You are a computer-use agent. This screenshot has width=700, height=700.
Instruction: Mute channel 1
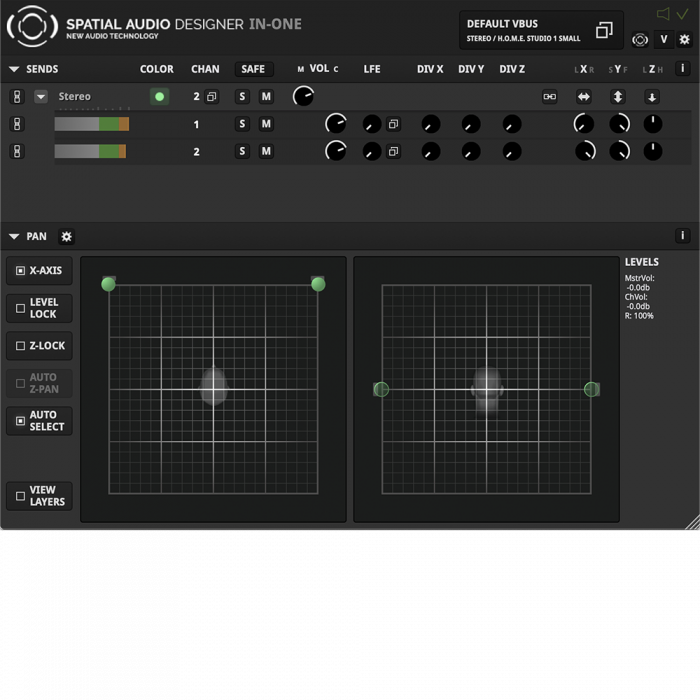coord(266,124)
